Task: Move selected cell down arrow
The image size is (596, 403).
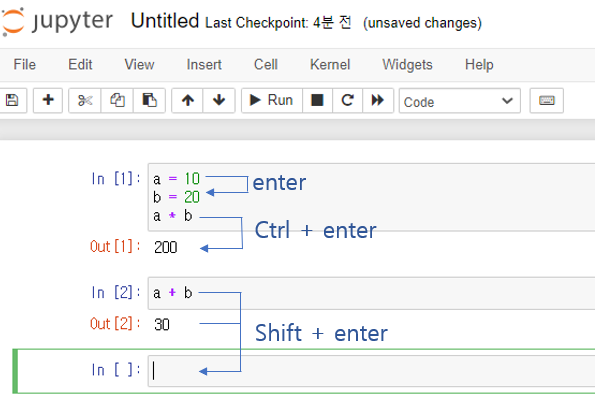Action: click(219, 100)
